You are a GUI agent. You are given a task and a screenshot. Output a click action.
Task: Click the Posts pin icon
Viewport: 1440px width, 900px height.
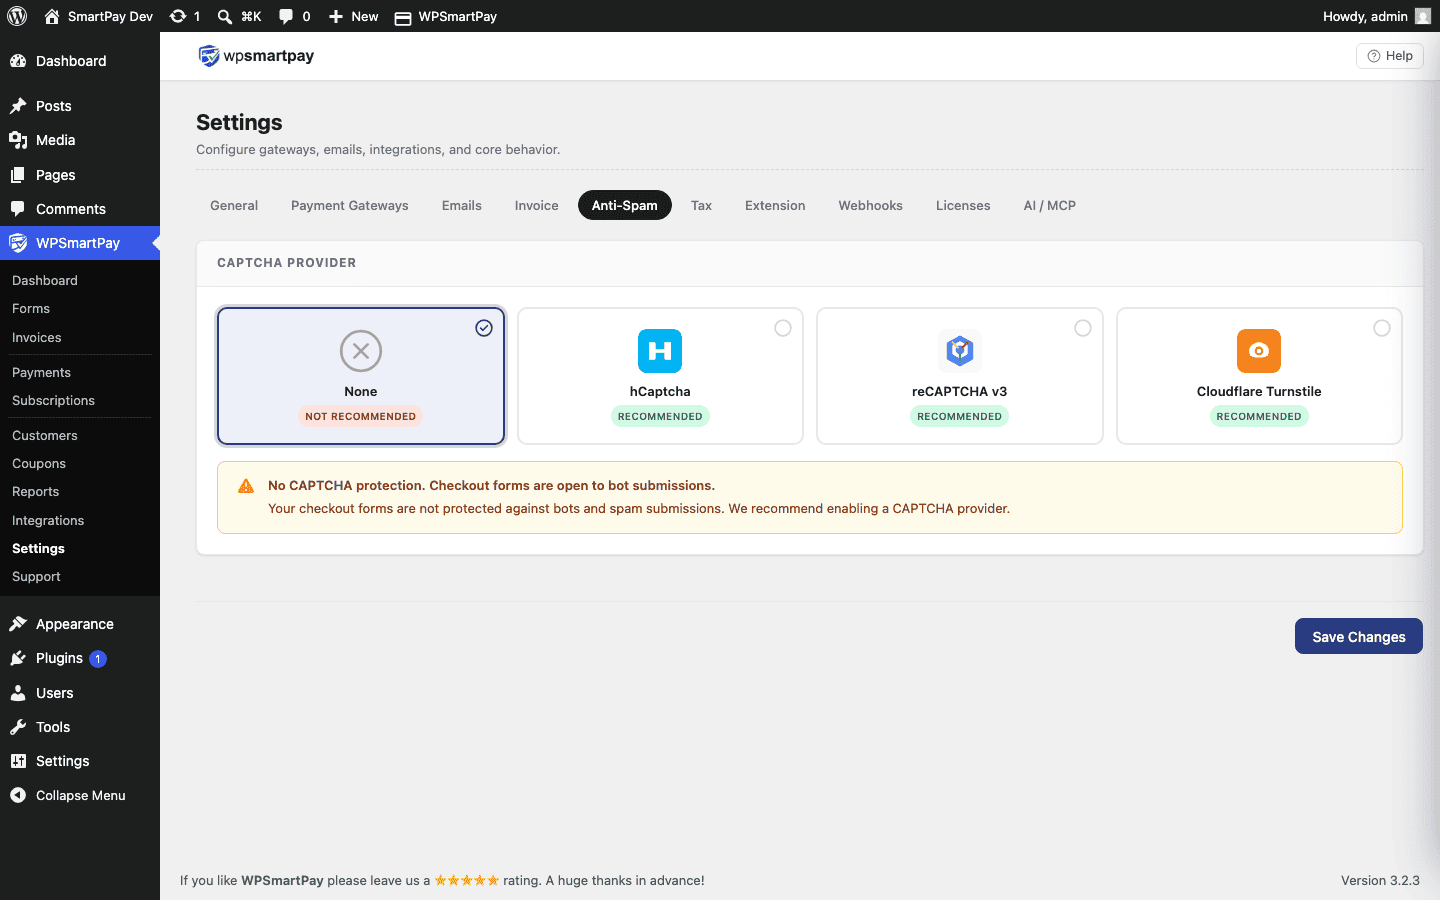click(18, 106)
